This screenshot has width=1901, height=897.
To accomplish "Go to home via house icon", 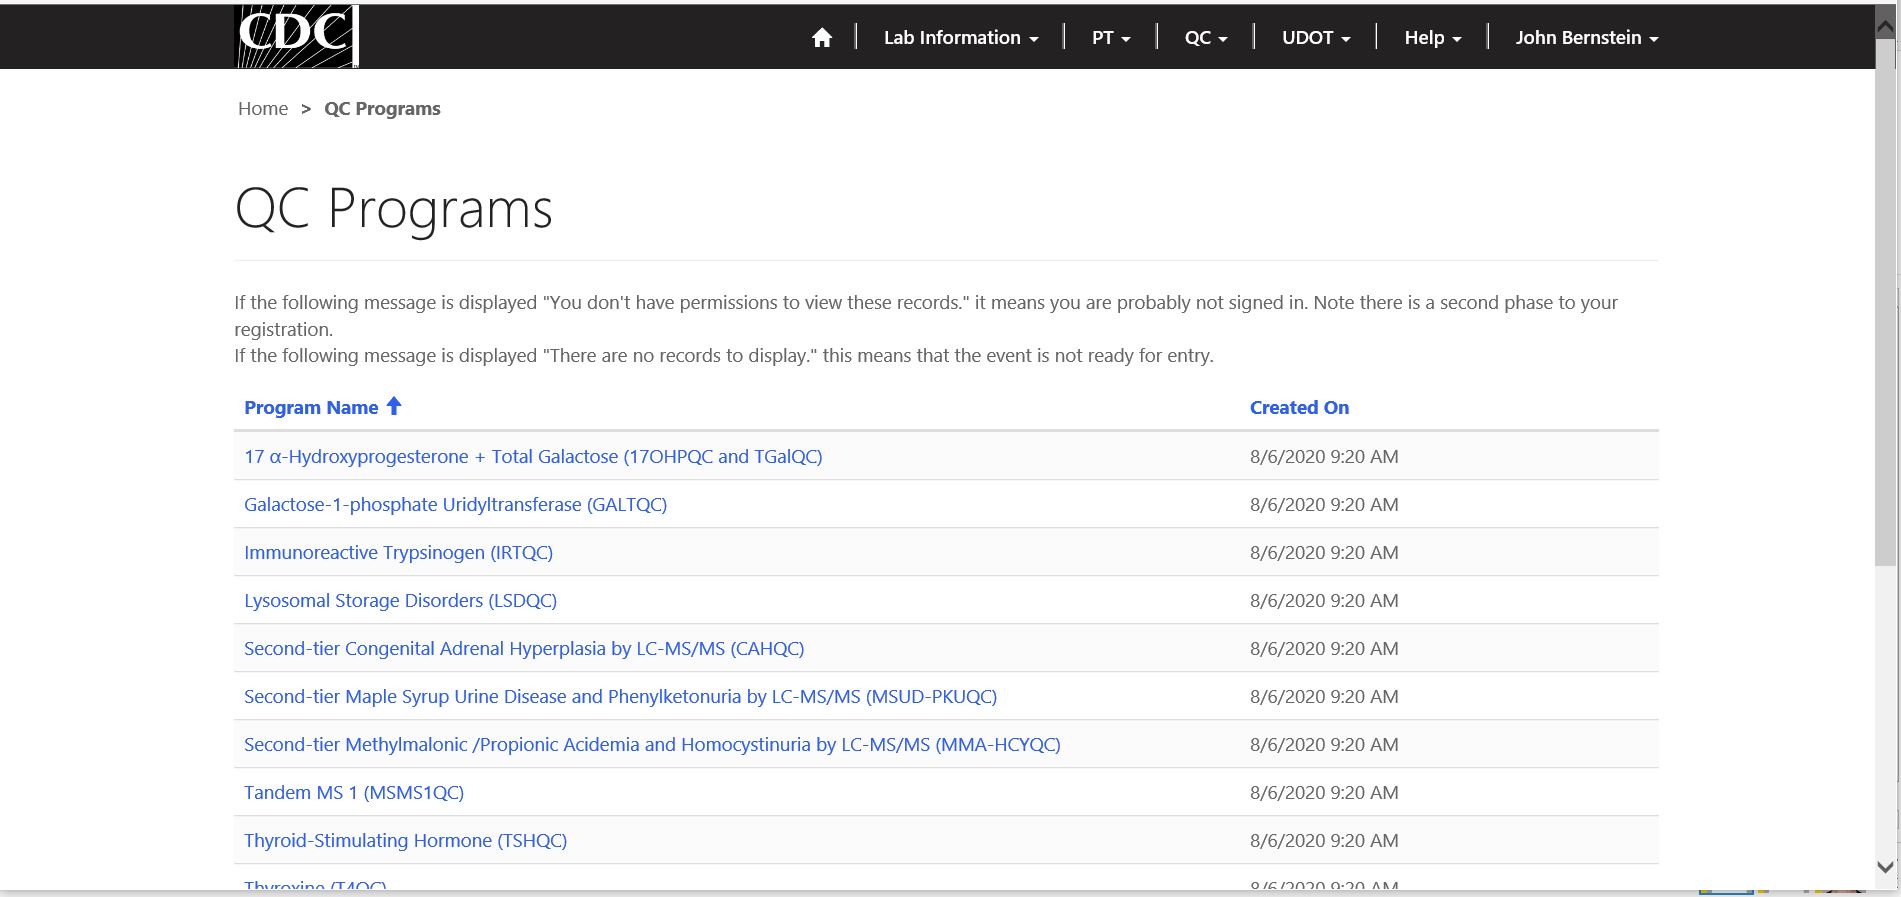I will tap(821, 38).
